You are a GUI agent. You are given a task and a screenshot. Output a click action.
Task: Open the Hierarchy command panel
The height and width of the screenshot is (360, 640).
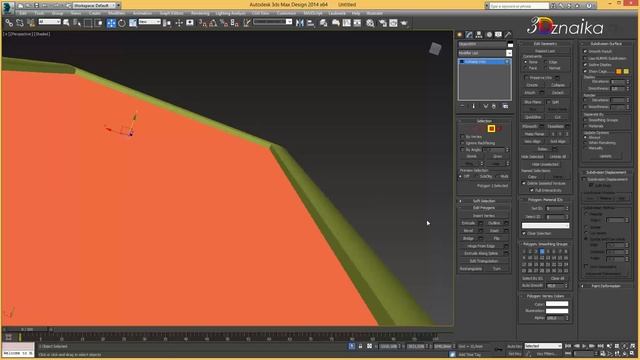(479, 35)
